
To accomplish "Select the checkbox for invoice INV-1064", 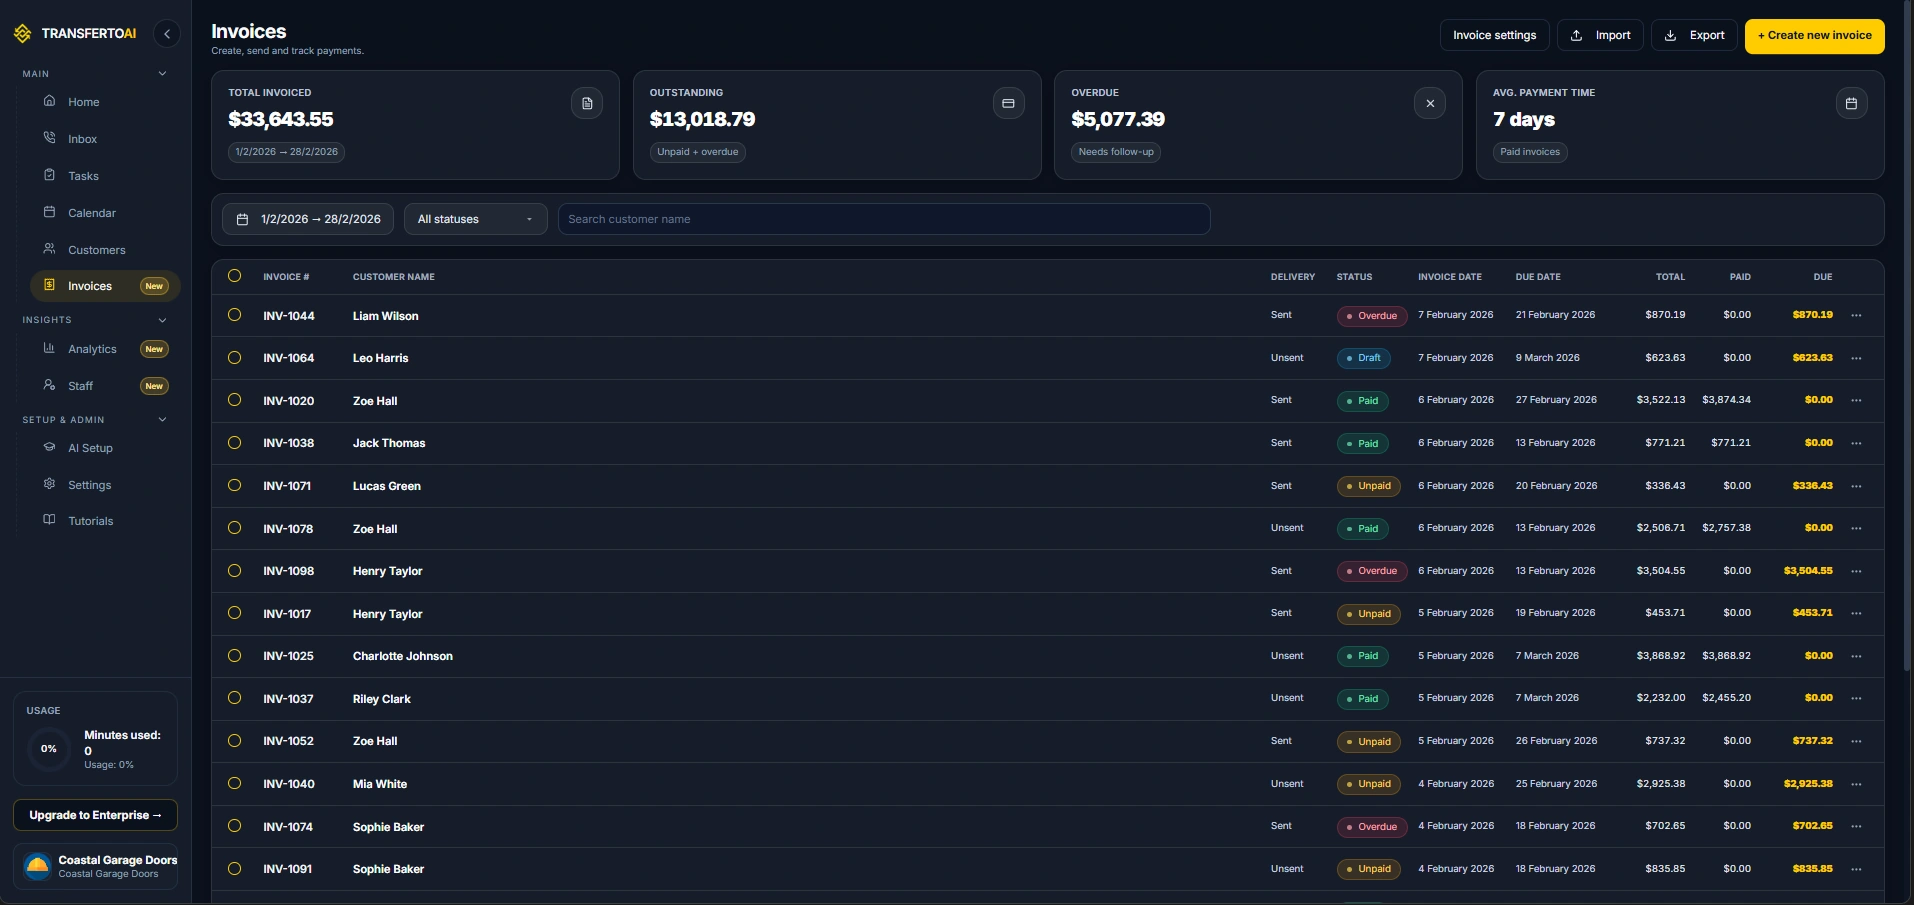I will click(x=235, y=358).
